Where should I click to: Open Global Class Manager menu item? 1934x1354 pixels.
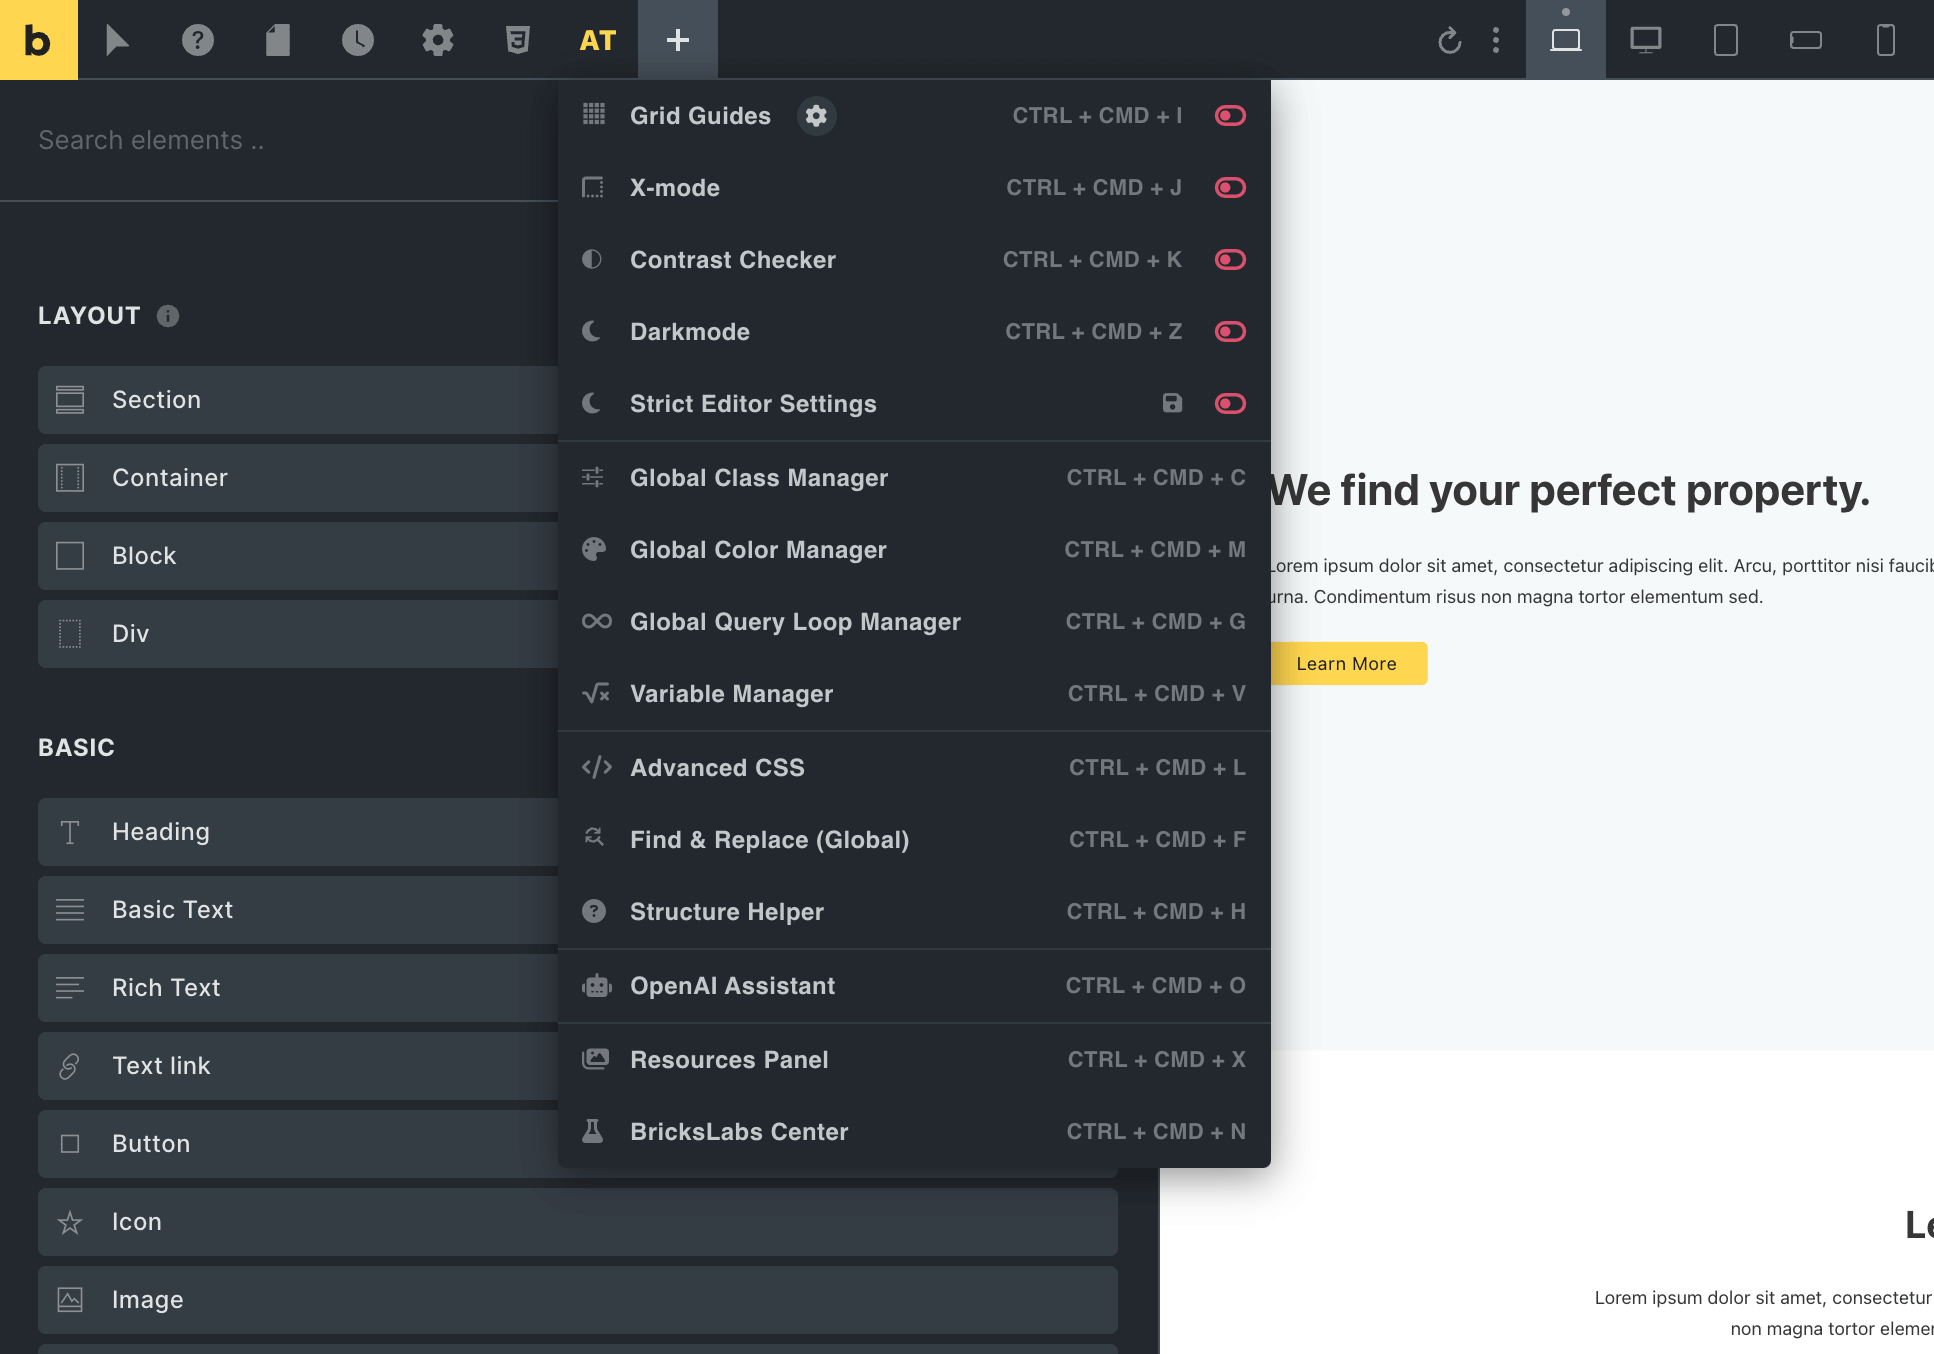coord(759,478)
